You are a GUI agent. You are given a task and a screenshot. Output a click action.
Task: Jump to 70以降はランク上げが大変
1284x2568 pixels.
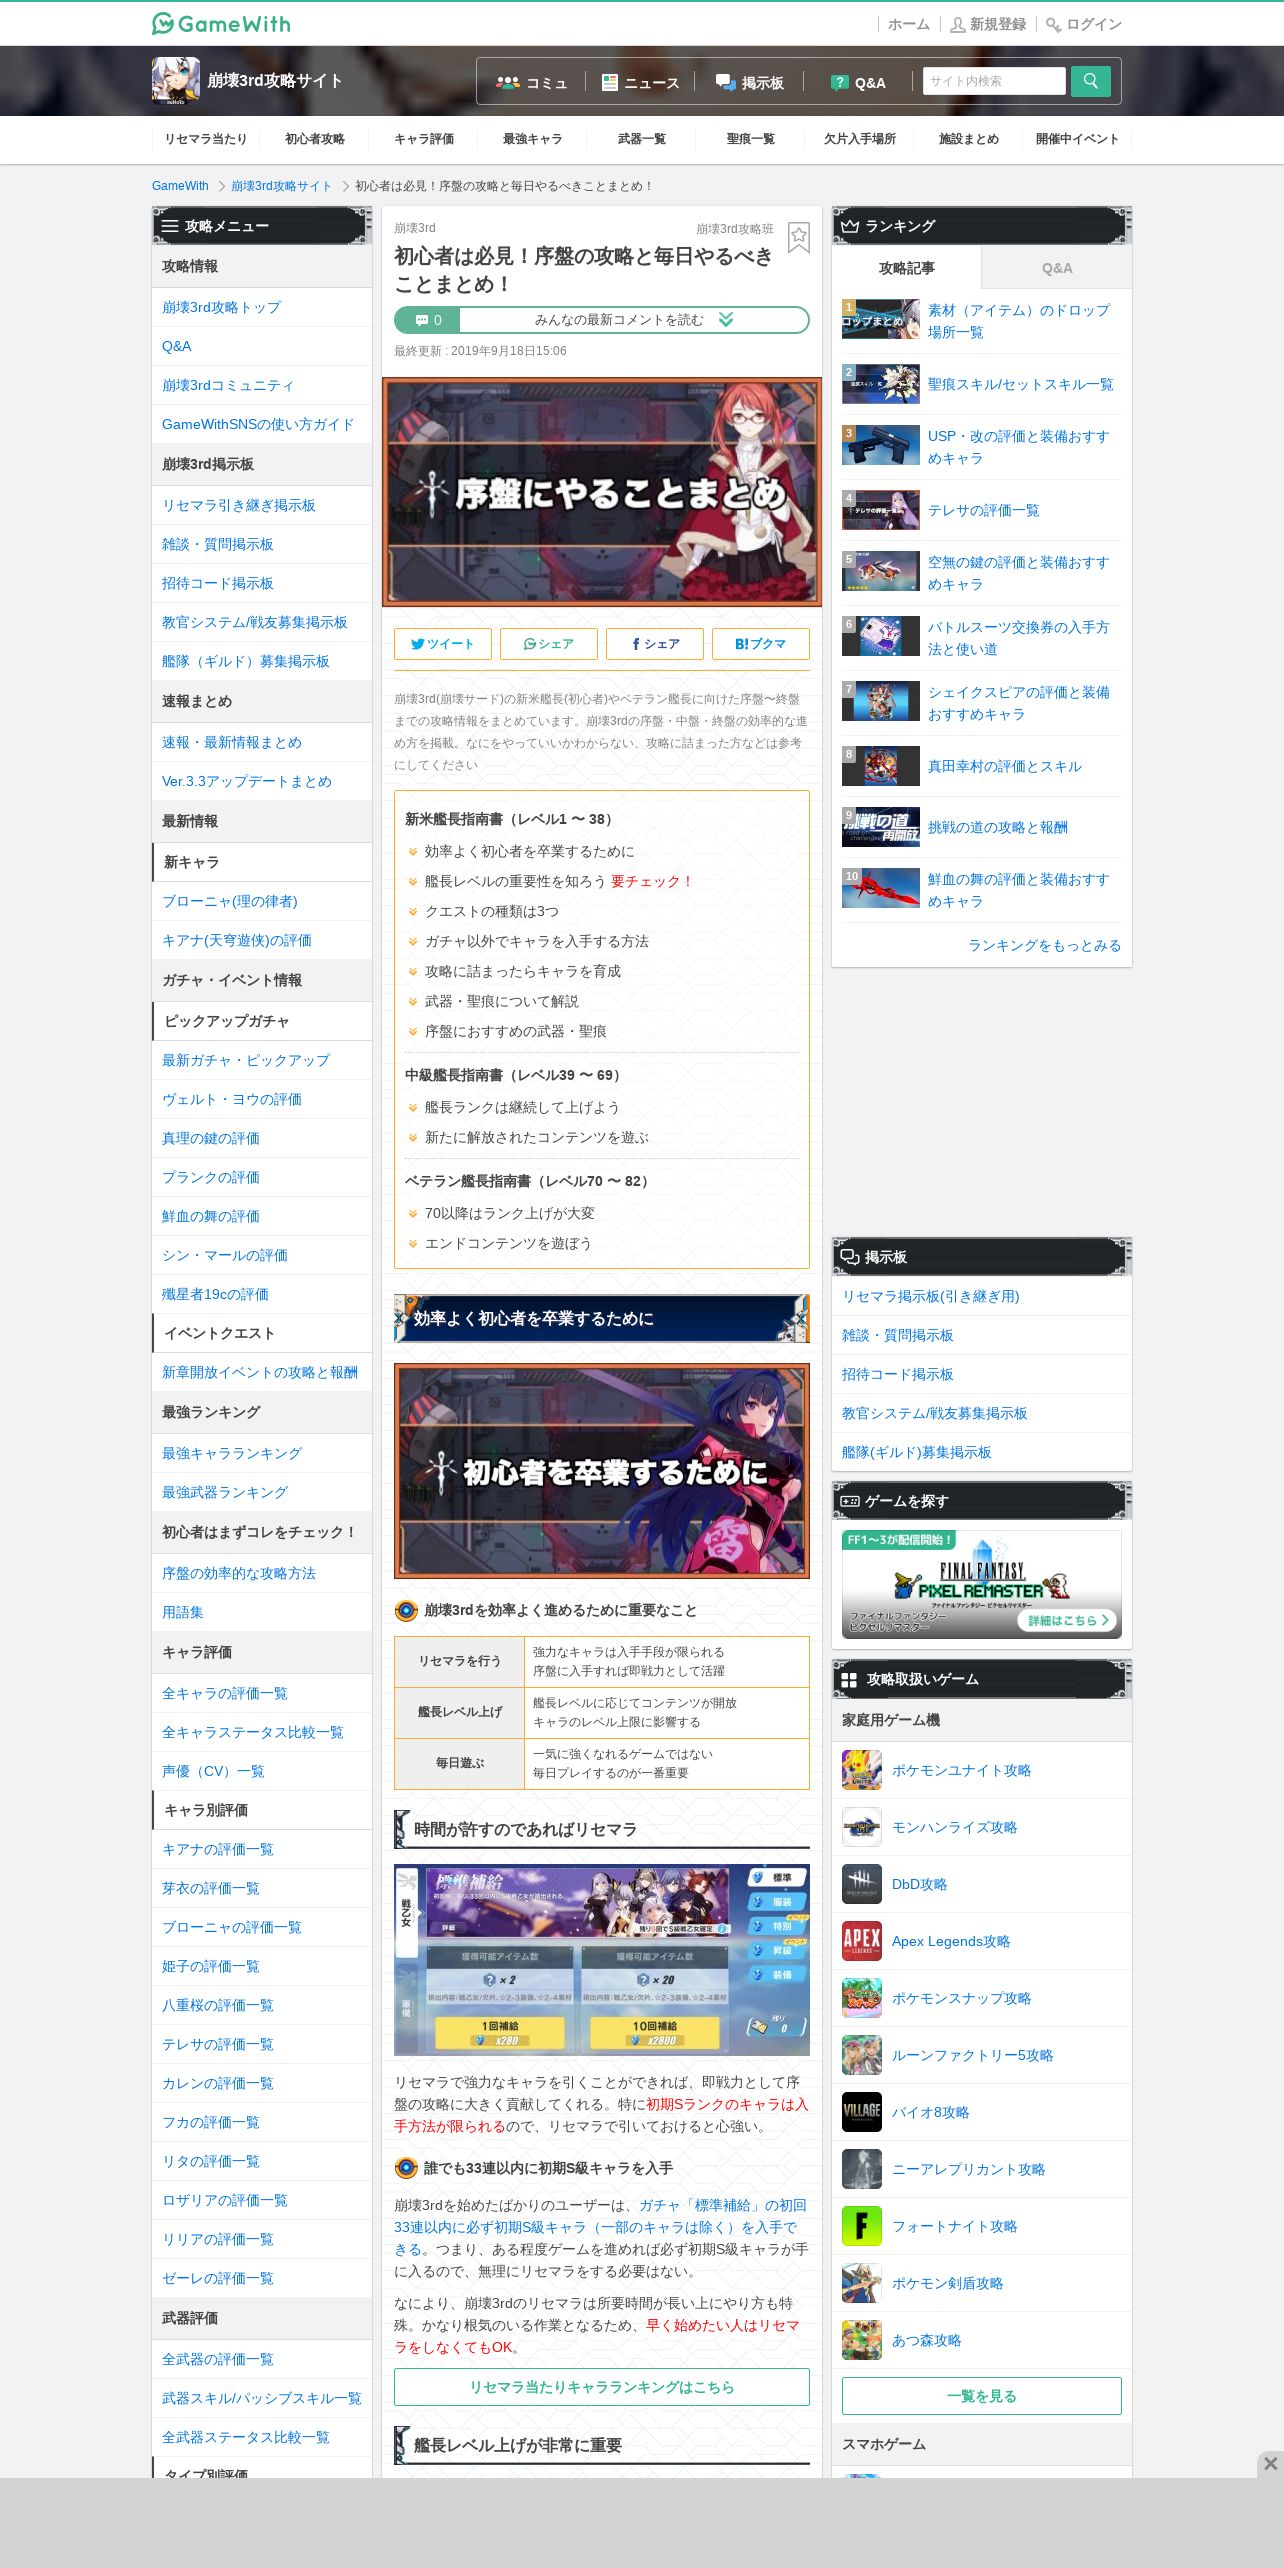point(509,1213)
